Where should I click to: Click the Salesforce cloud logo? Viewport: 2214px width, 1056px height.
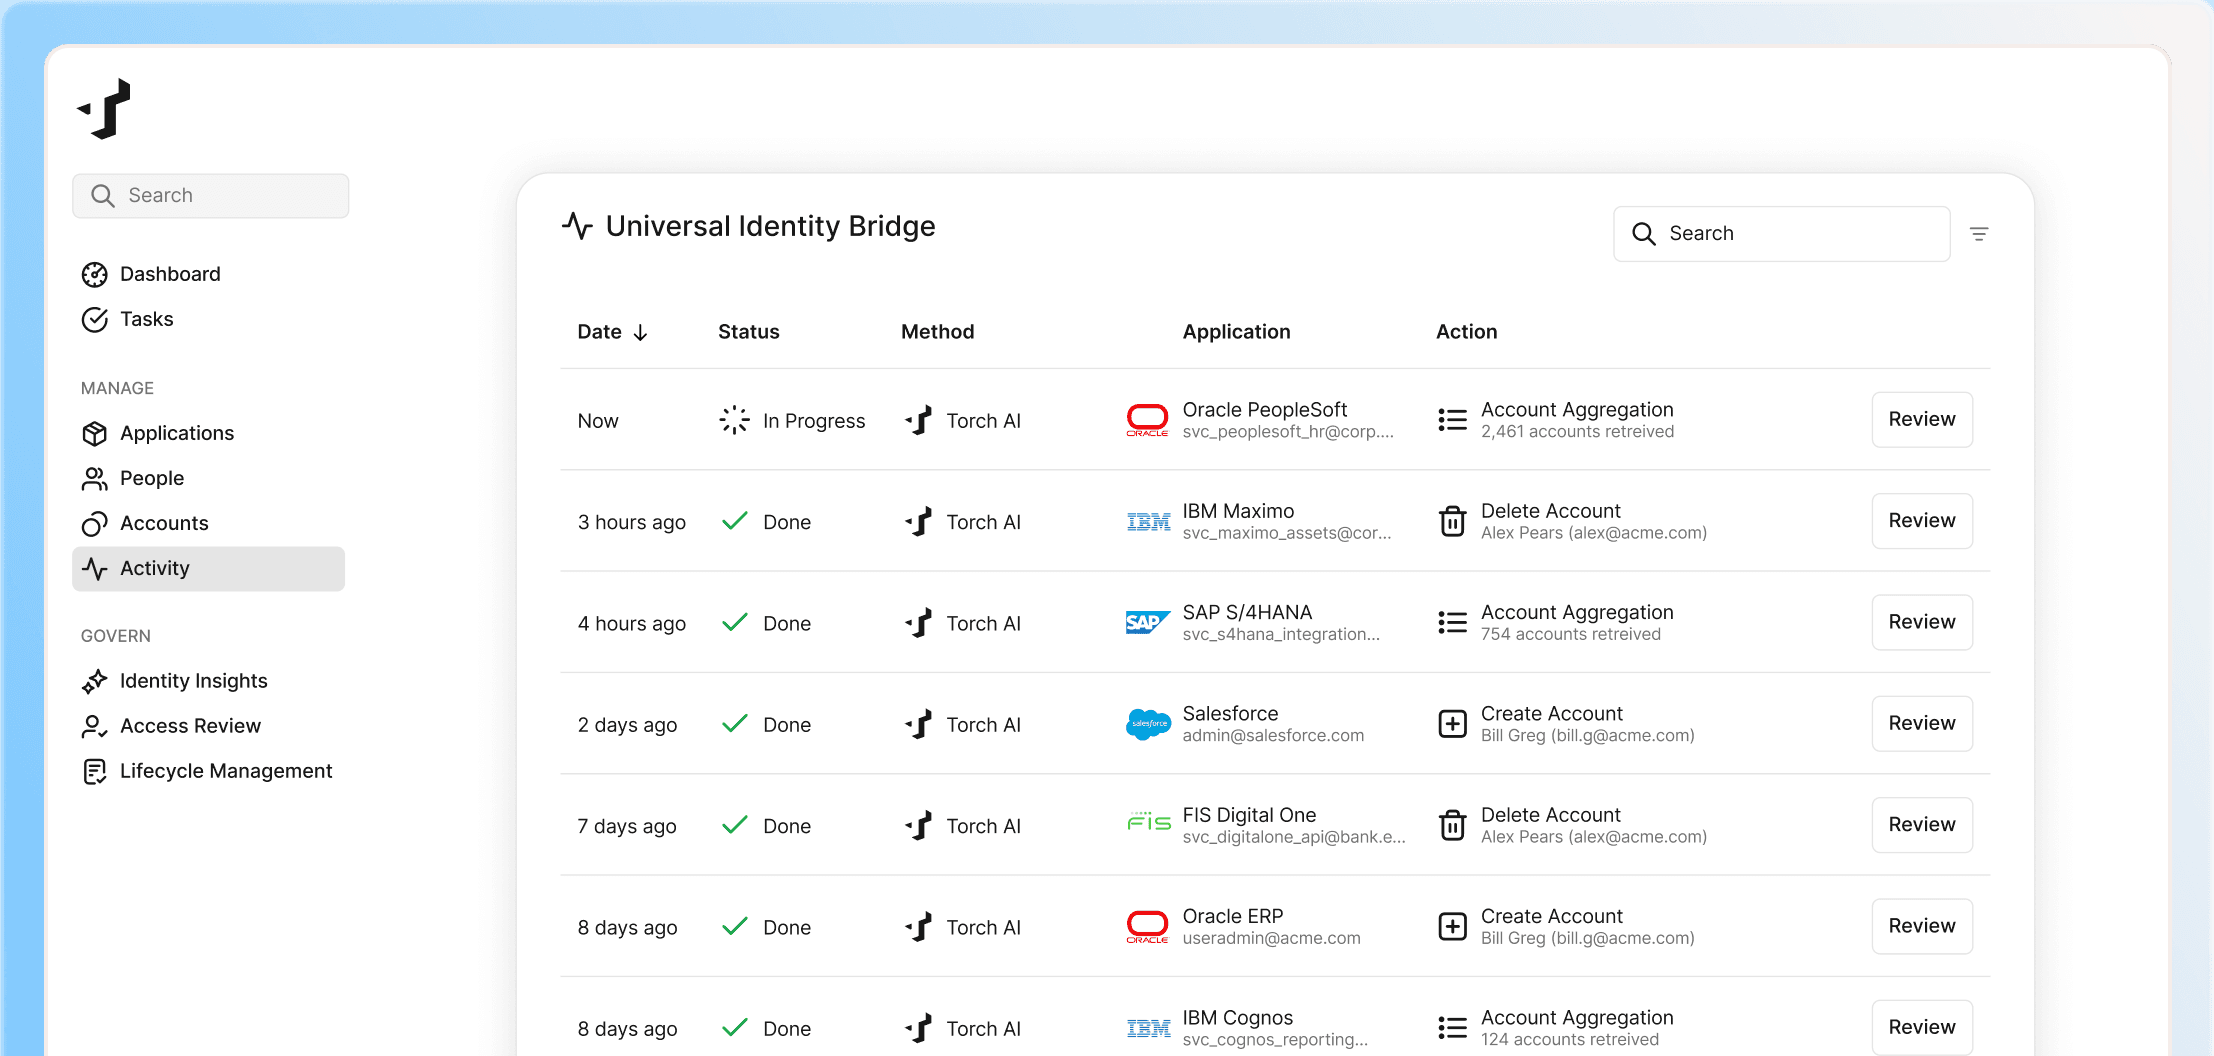1148,724
